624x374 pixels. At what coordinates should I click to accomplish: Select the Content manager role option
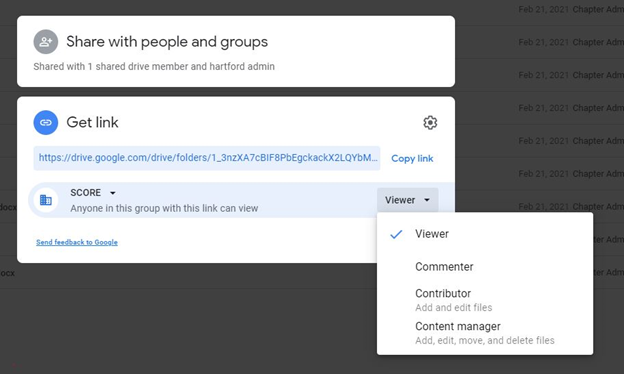[485, 333]
